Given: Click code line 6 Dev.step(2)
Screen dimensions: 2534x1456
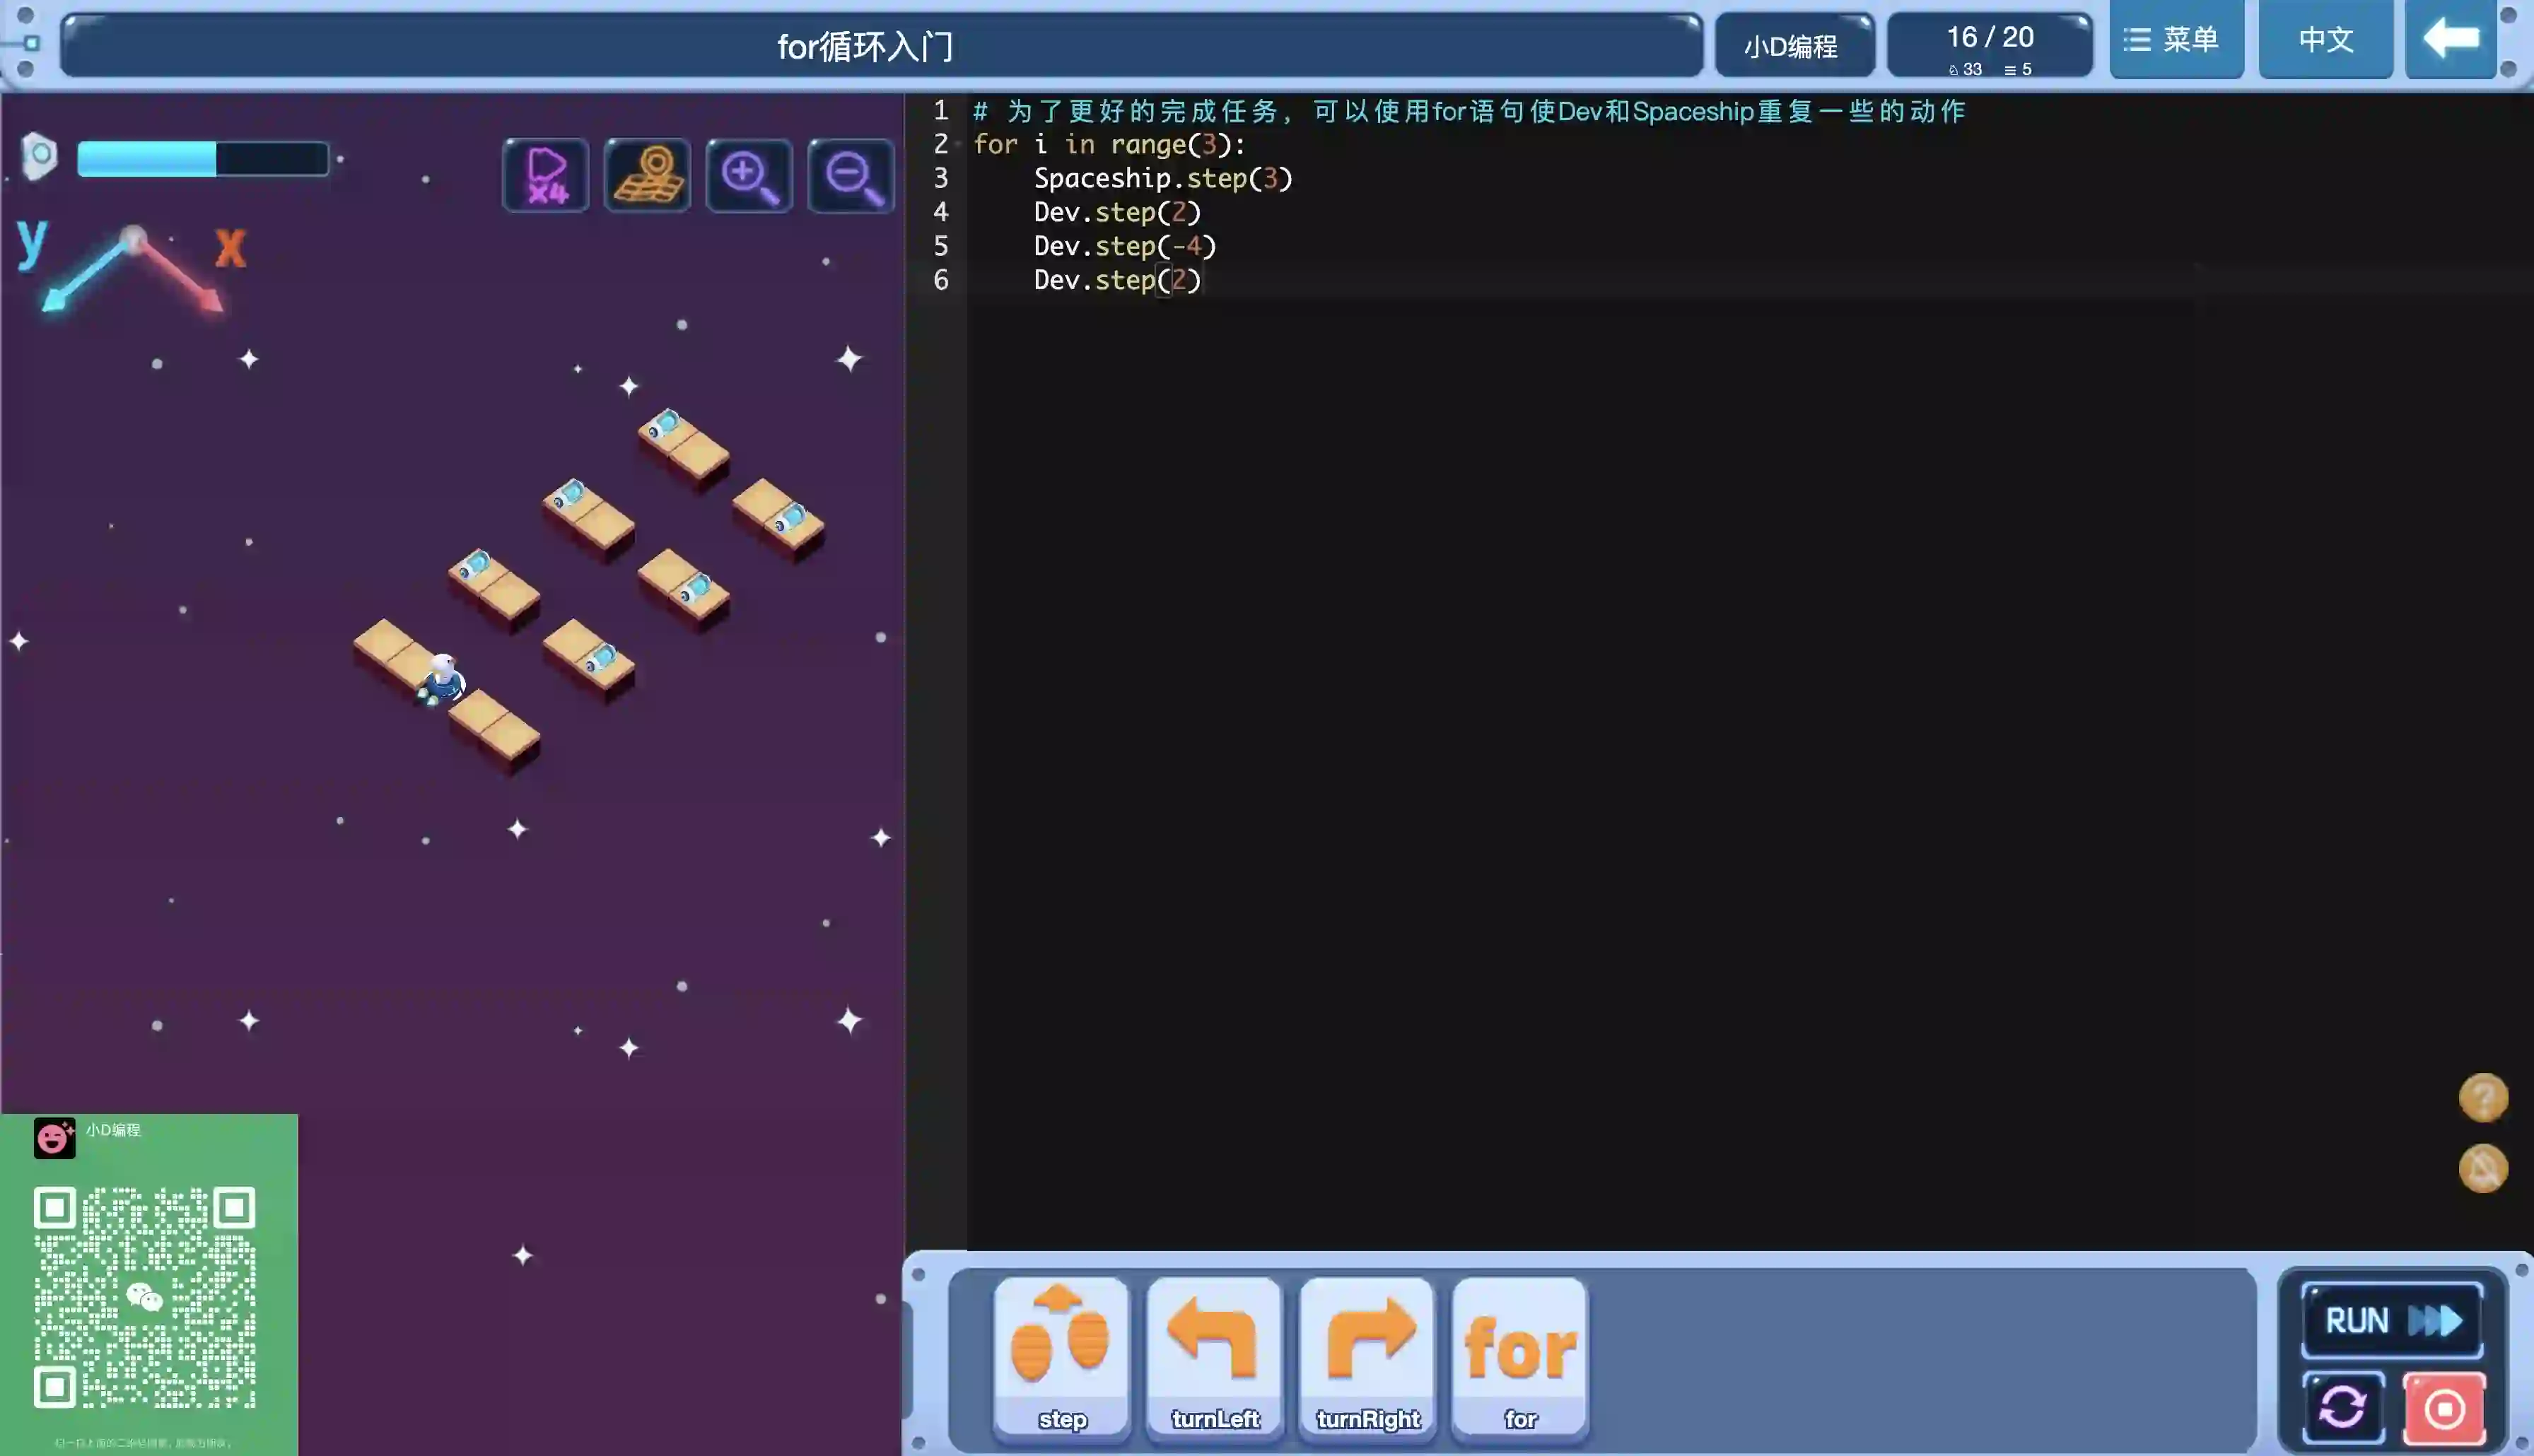Looking at the screenshot, I should click(1116, 280).
